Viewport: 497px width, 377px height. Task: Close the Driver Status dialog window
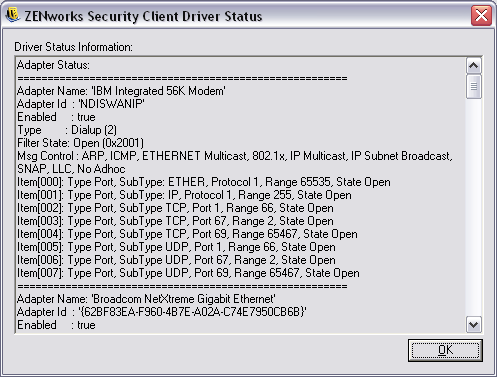click(481, 15)
